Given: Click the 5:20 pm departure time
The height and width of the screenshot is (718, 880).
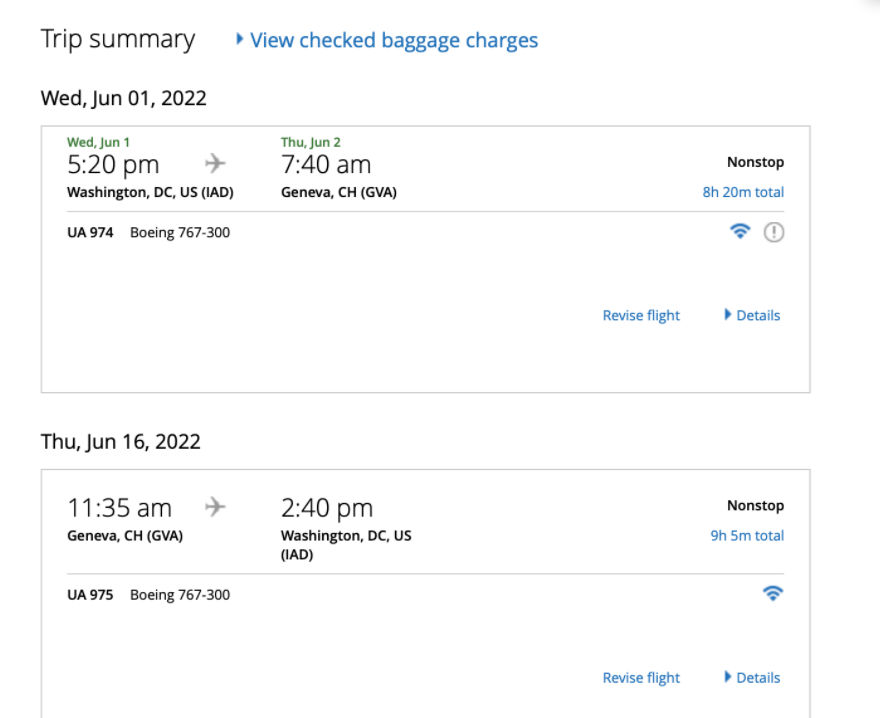Looking at the screenshot, I should click(113, 165).
